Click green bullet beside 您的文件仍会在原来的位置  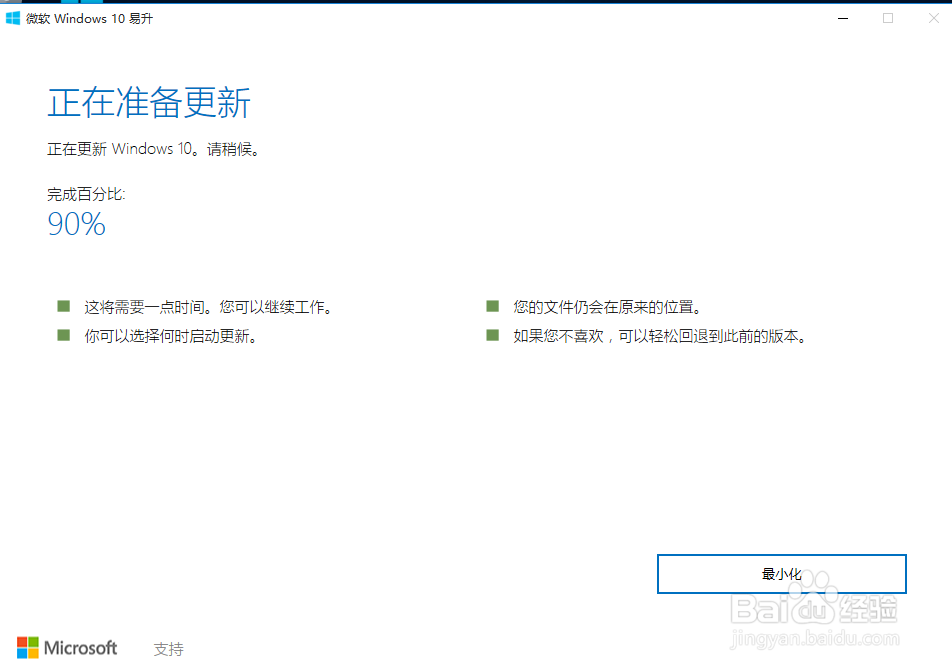click(492, 306)
